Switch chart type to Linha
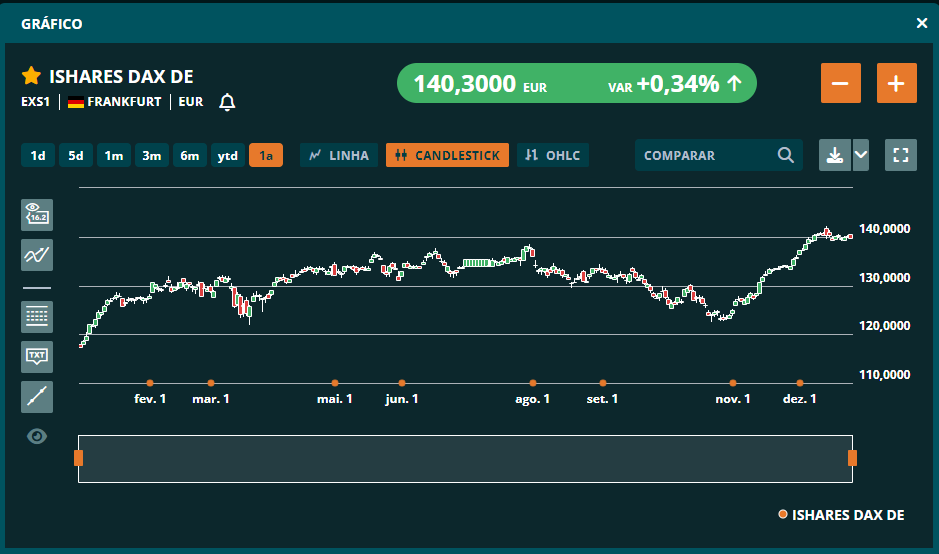This screenshot has width=939, height=554. point(339,155)
